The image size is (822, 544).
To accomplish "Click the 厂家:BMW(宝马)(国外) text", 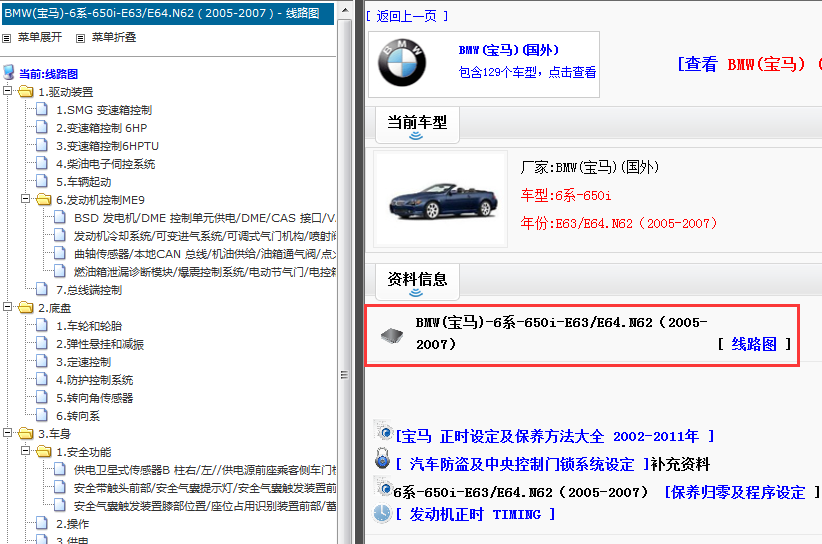I will point(590,167).
